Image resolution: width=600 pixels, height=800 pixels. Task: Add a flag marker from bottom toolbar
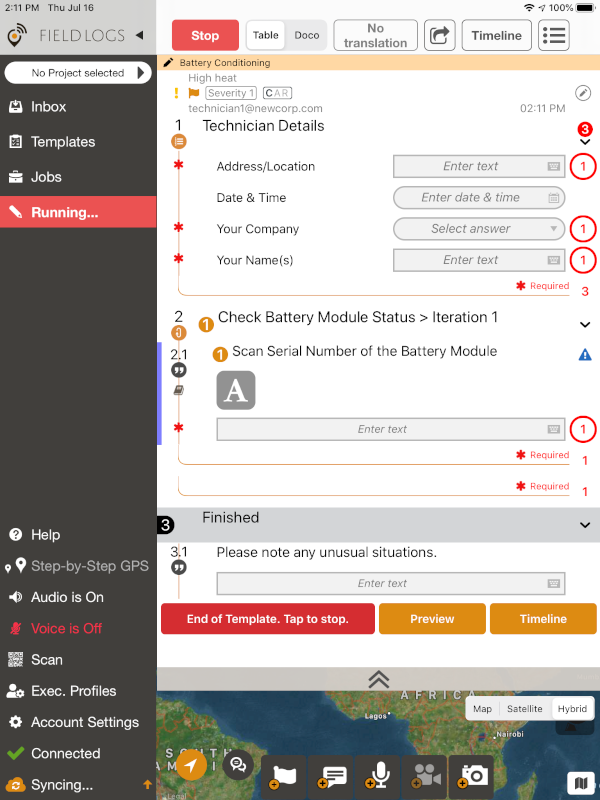pyautogui.click(x=284, y=775)
